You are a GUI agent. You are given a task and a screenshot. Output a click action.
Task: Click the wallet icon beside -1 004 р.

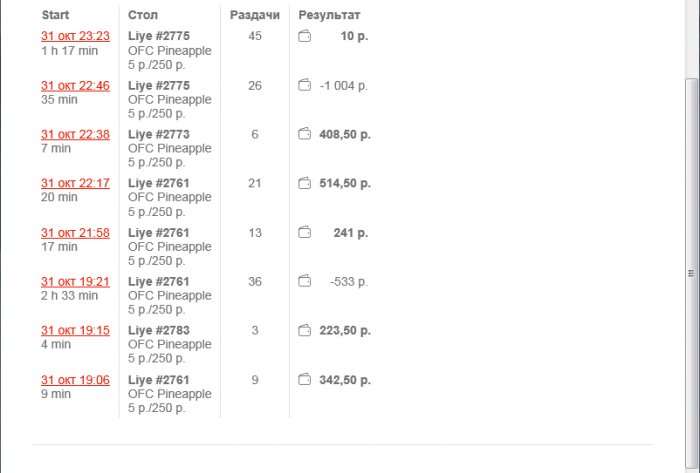[305, 86]
